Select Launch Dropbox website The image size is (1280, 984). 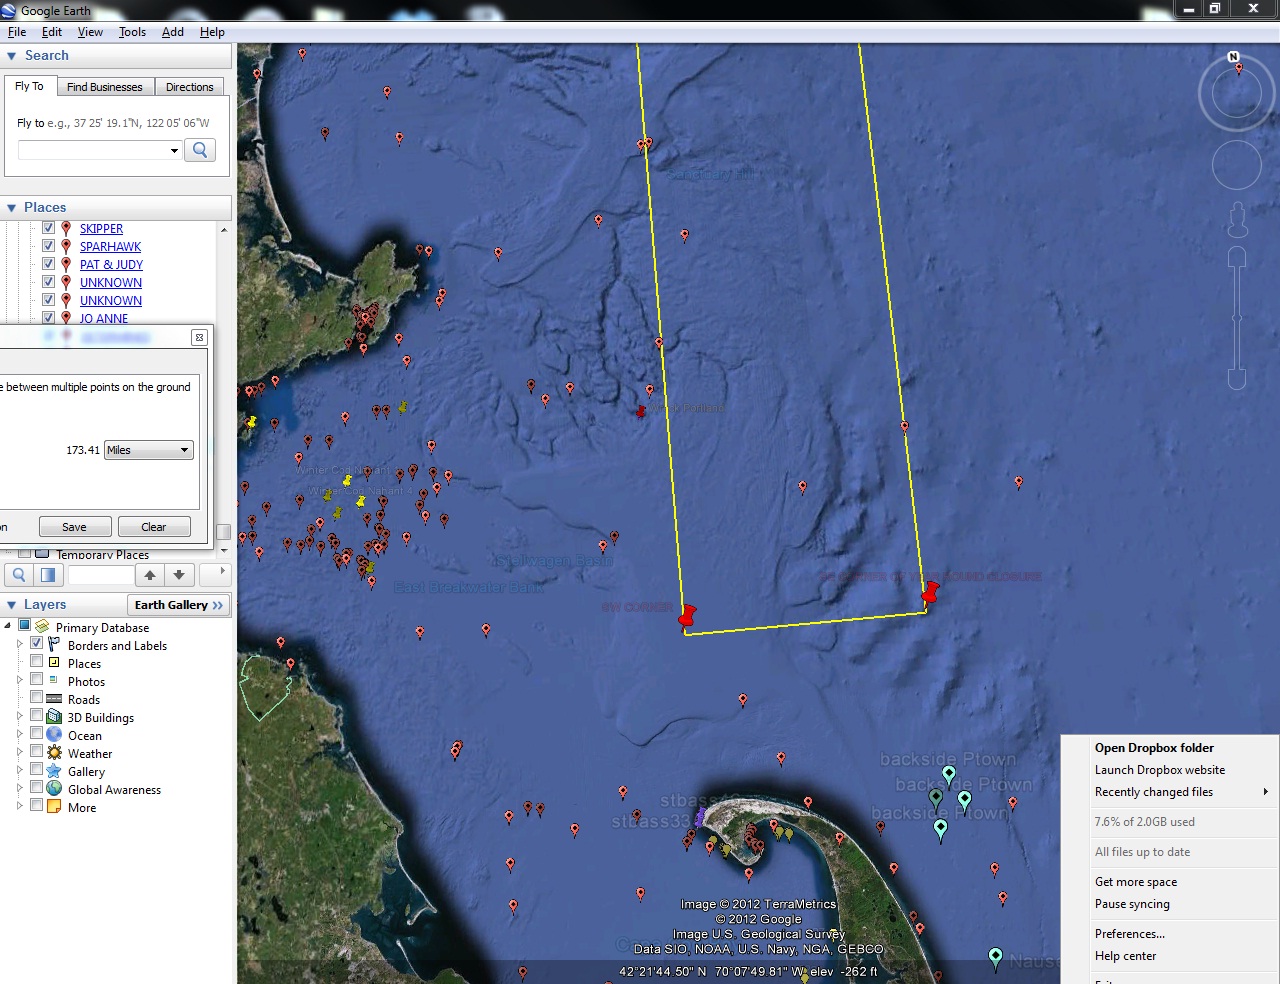coord(1160,770)
